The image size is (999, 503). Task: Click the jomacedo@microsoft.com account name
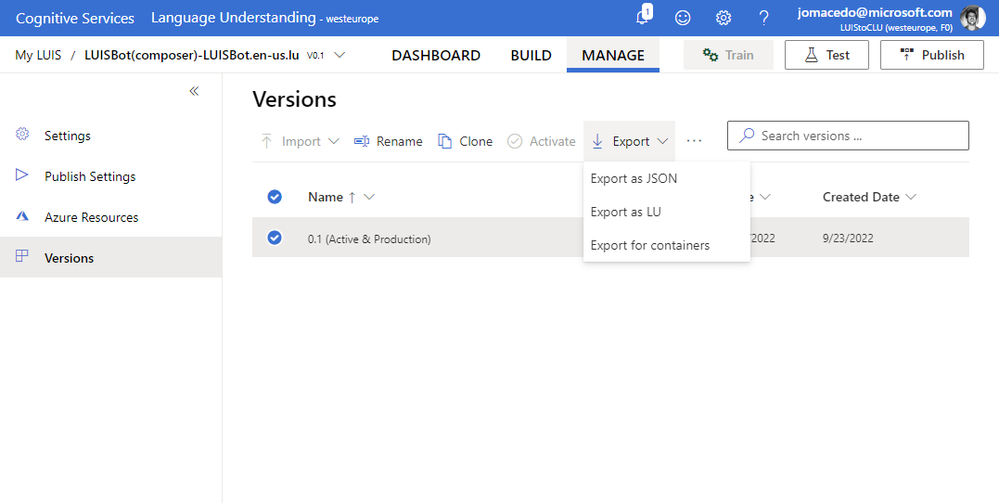[875, 12]
